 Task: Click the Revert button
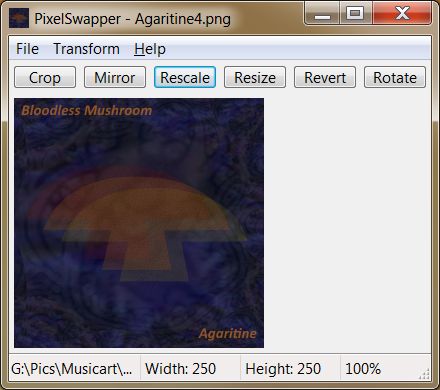point(325,77)
